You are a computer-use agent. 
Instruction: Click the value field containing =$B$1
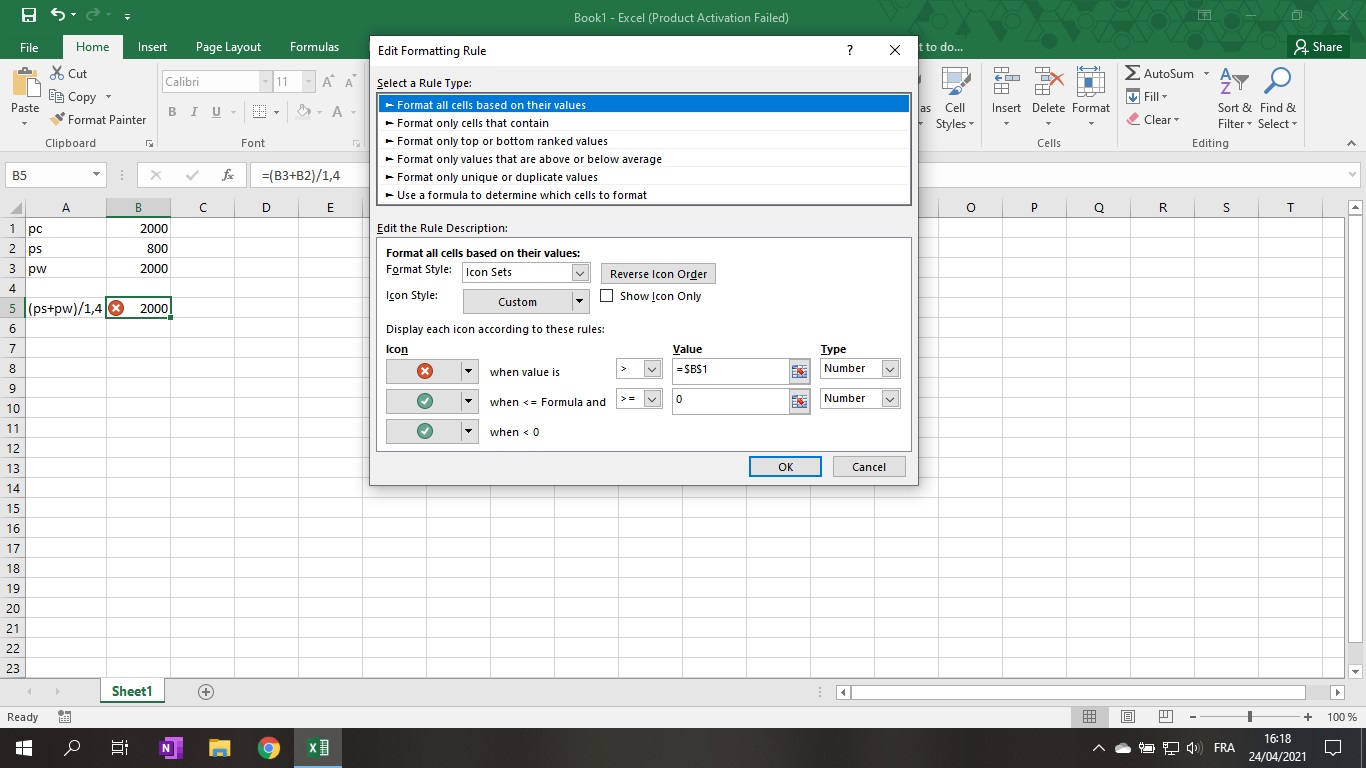click(731, 371)
